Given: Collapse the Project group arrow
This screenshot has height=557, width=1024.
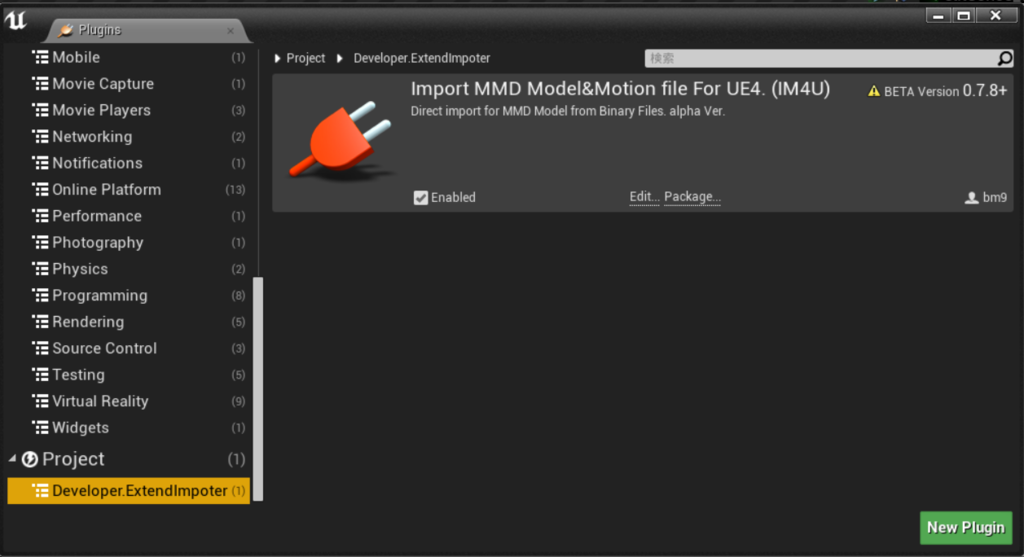Looking at the screenshot, I should [12, 459].
